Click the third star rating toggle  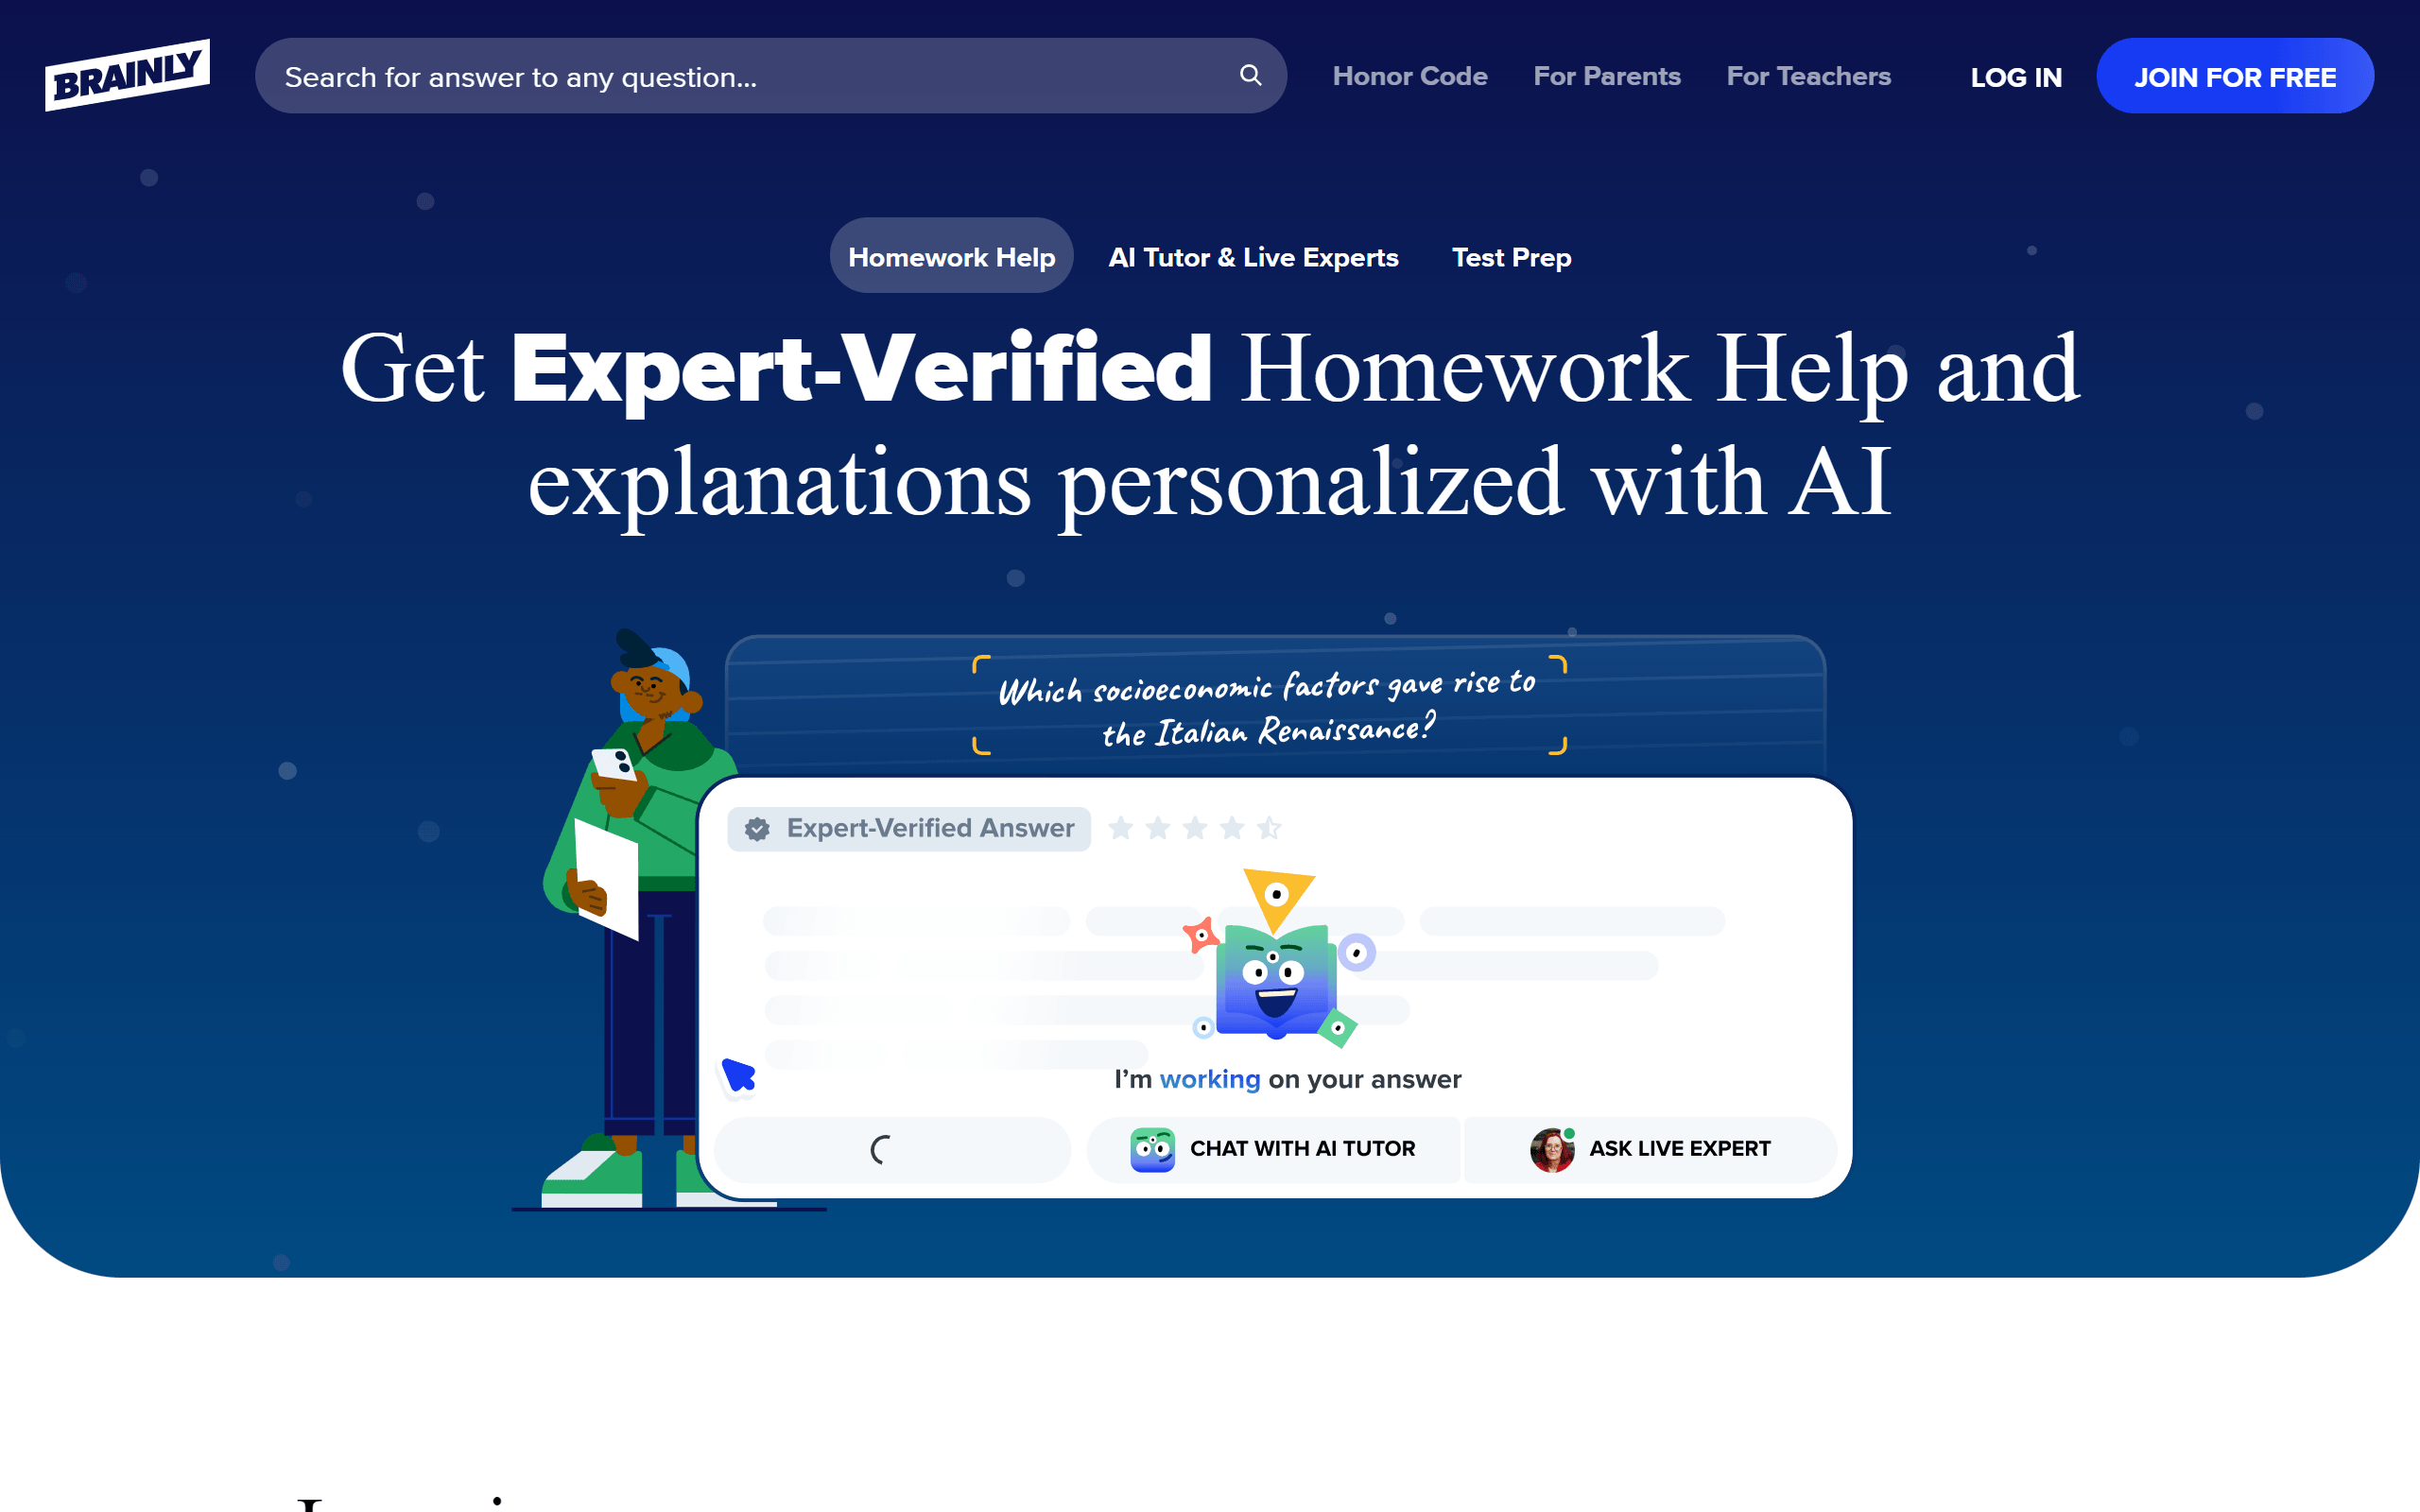click(x=1195, y=828)
